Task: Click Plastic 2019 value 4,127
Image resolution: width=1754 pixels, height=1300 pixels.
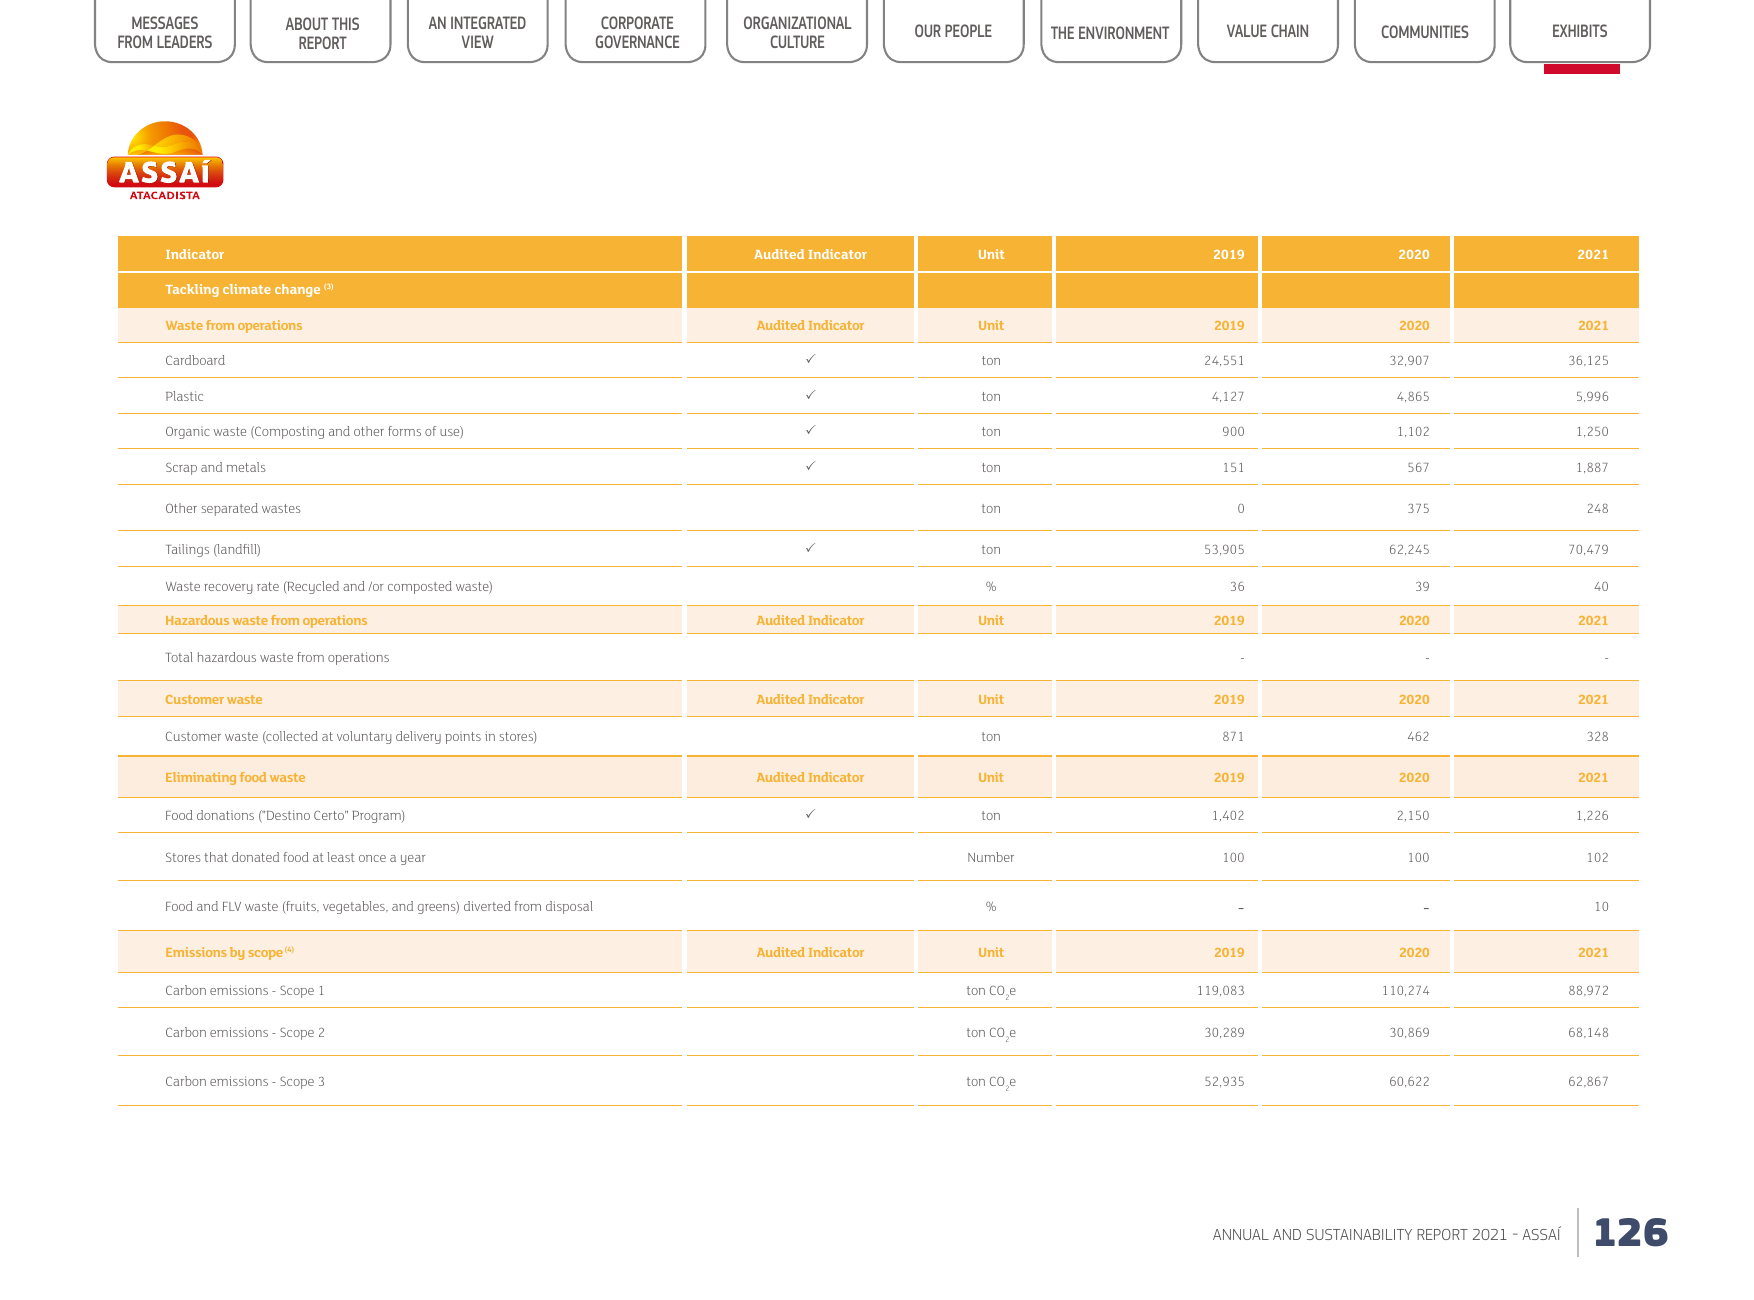Action: tap(1228, 396)
